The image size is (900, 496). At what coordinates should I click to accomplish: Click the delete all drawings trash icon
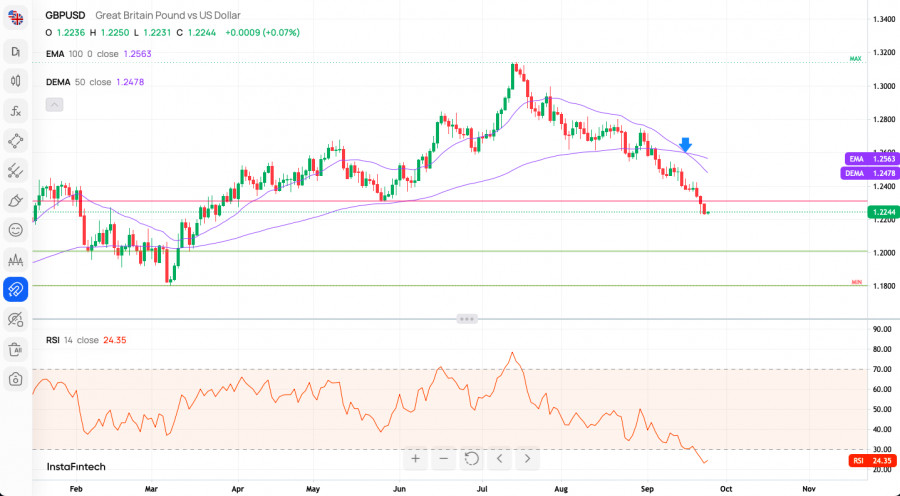[x=15, y=349]
